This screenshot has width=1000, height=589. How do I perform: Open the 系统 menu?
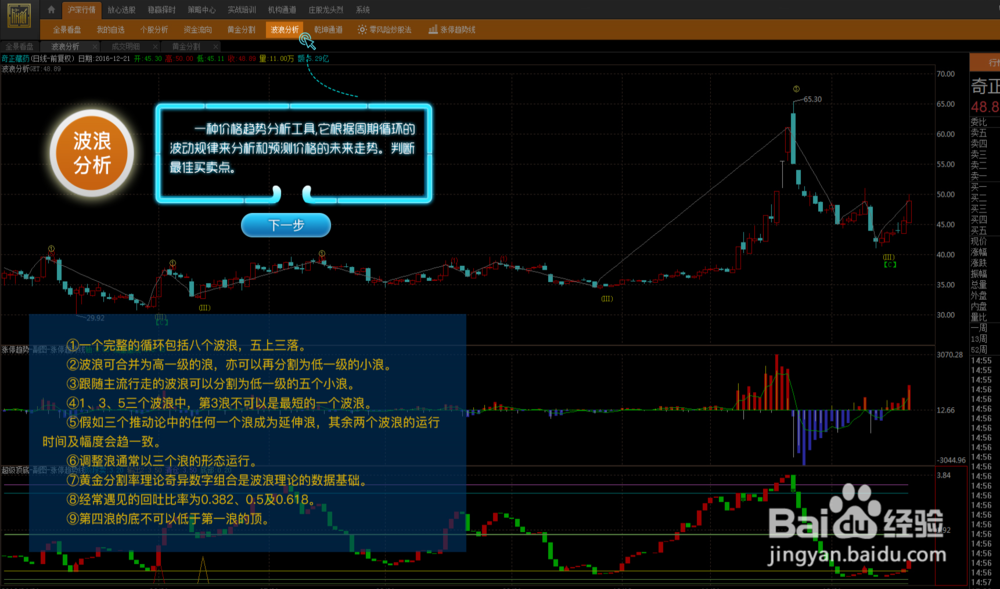tap(363, 10)
